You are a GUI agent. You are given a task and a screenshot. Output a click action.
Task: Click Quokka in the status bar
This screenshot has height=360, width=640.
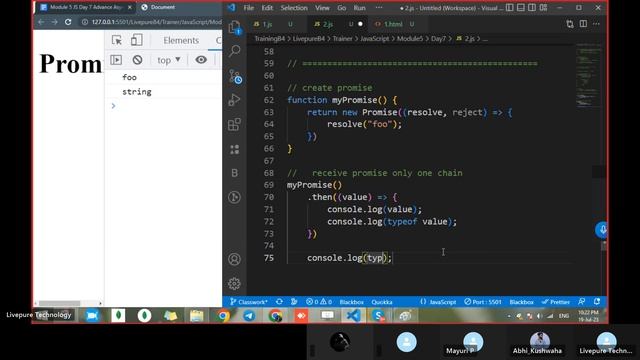coord(382,302)
